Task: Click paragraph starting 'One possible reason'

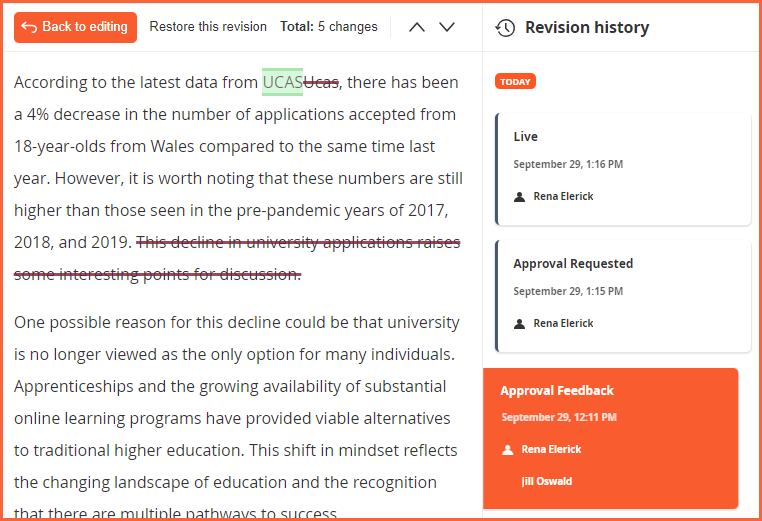Action: click(237, 418)
